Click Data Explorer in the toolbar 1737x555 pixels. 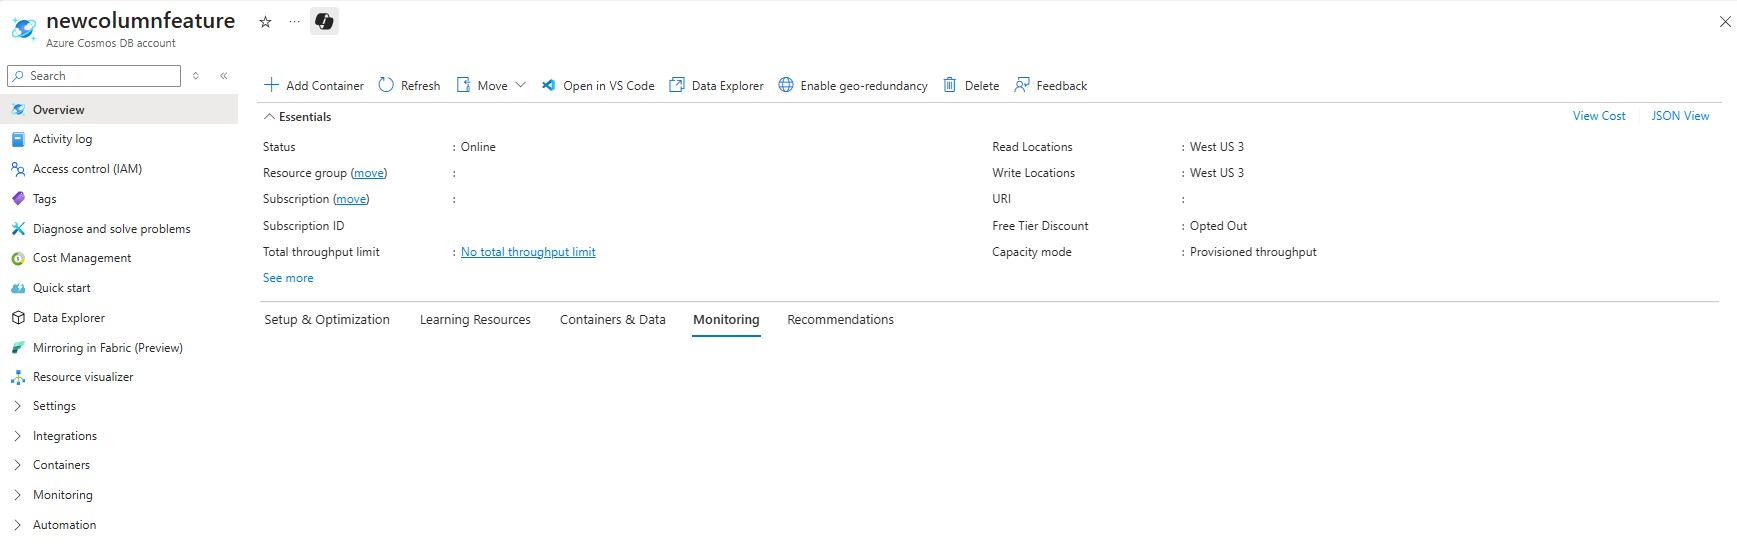716,86
